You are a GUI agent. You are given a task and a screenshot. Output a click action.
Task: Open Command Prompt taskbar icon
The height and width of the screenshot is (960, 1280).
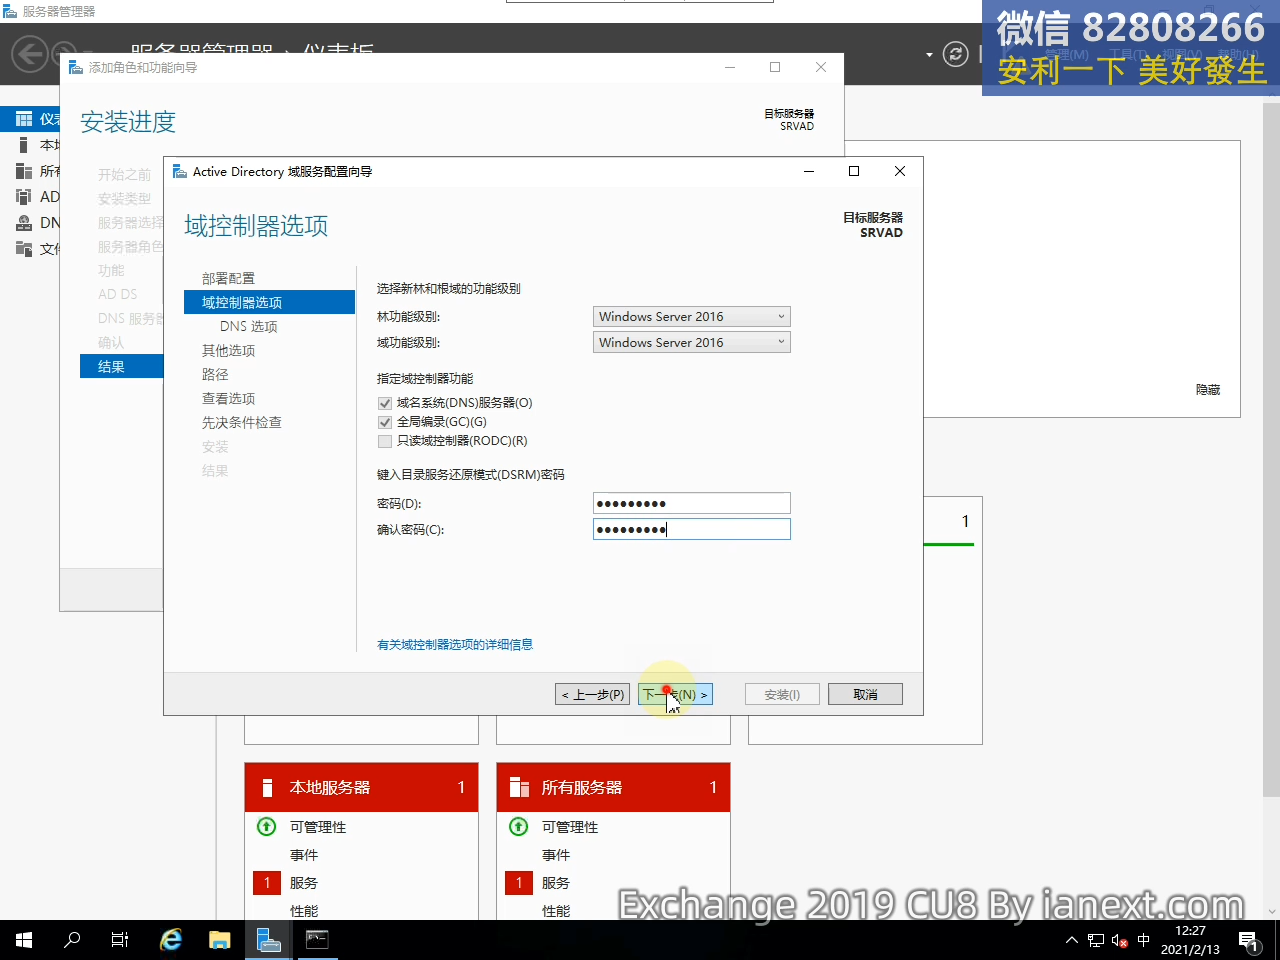[317, 940]
